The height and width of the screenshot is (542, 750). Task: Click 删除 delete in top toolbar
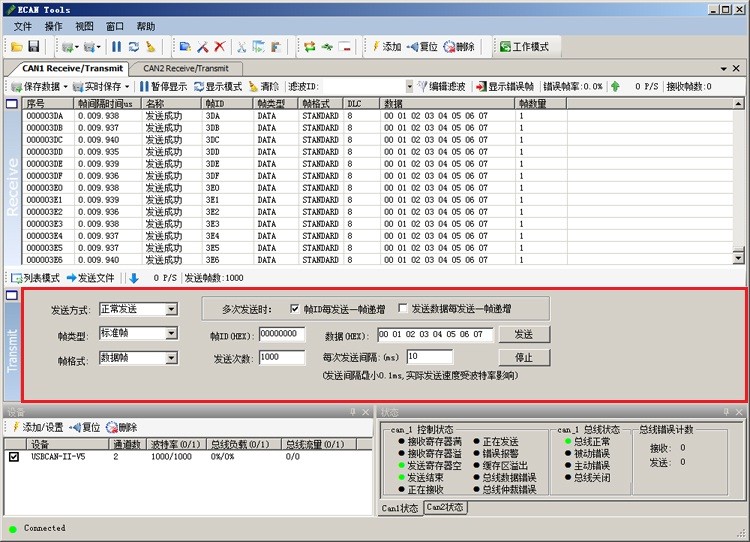pyautogui.click(x=459, y=46)
